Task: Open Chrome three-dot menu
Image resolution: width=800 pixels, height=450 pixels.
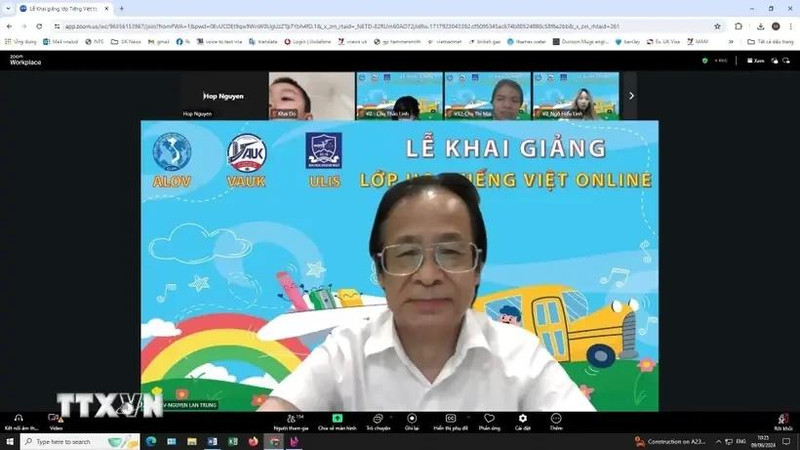Action: click(x=791, y=26)
